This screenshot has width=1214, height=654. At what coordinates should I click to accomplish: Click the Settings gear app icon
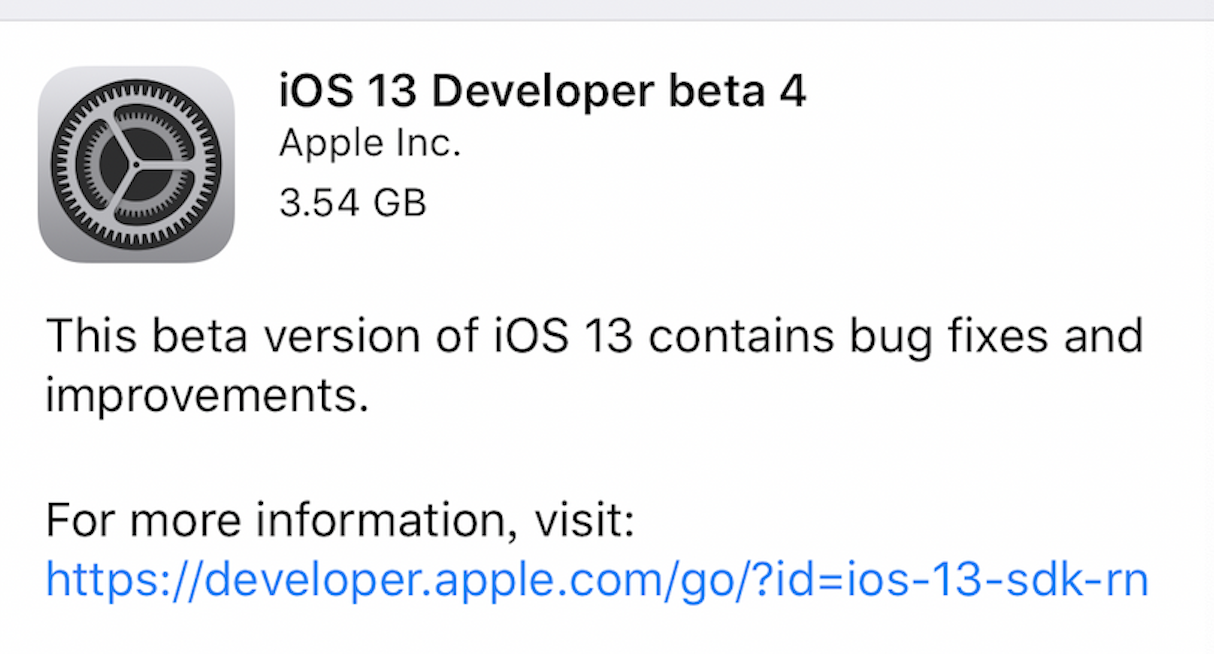click(x=136, y=163)
